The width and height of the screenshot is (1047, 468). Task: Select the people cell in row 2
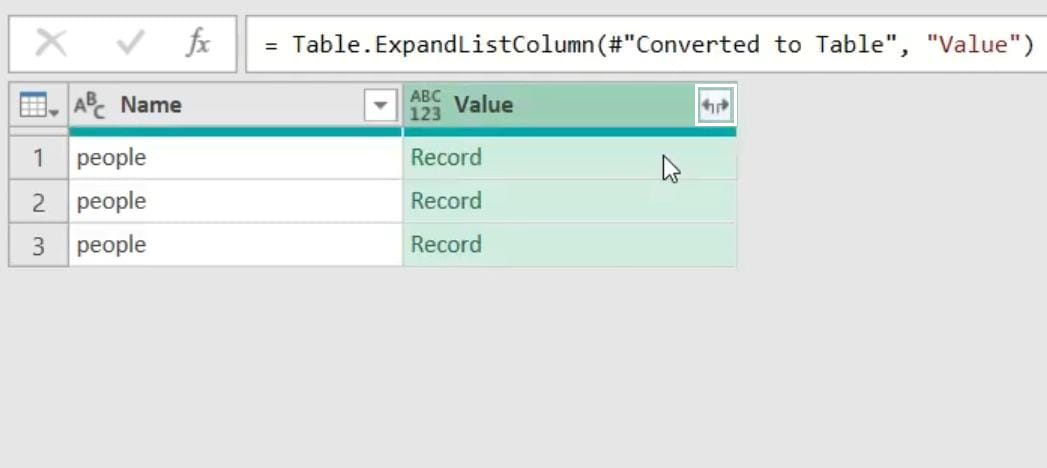[235, 202]
